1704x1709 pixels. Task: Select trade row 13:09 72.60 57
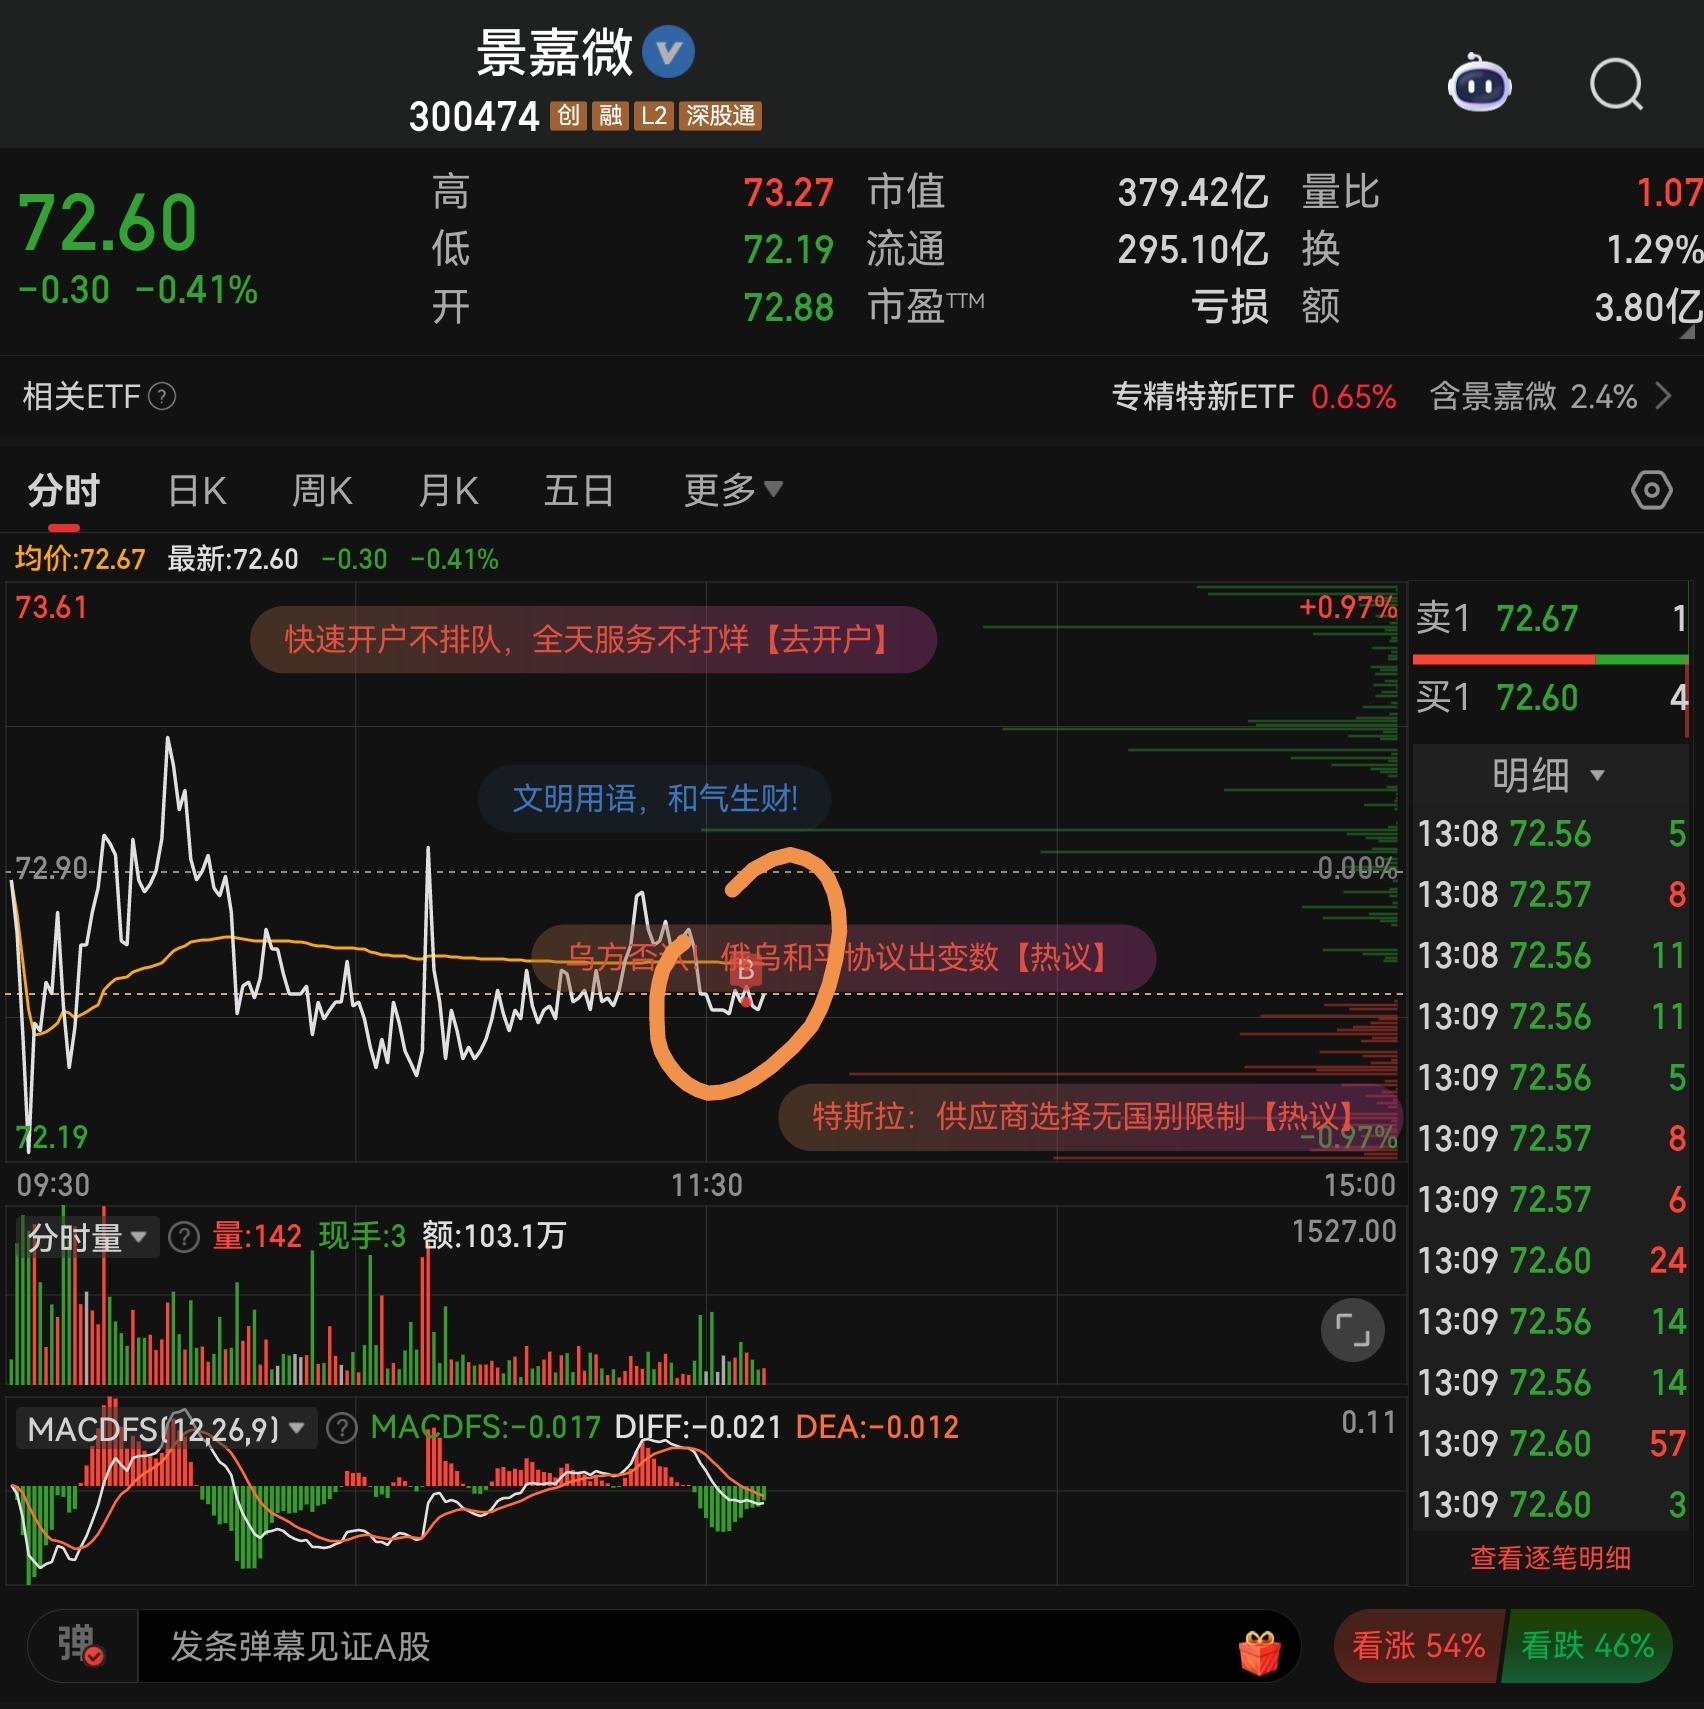(x=1552, y=1443)
